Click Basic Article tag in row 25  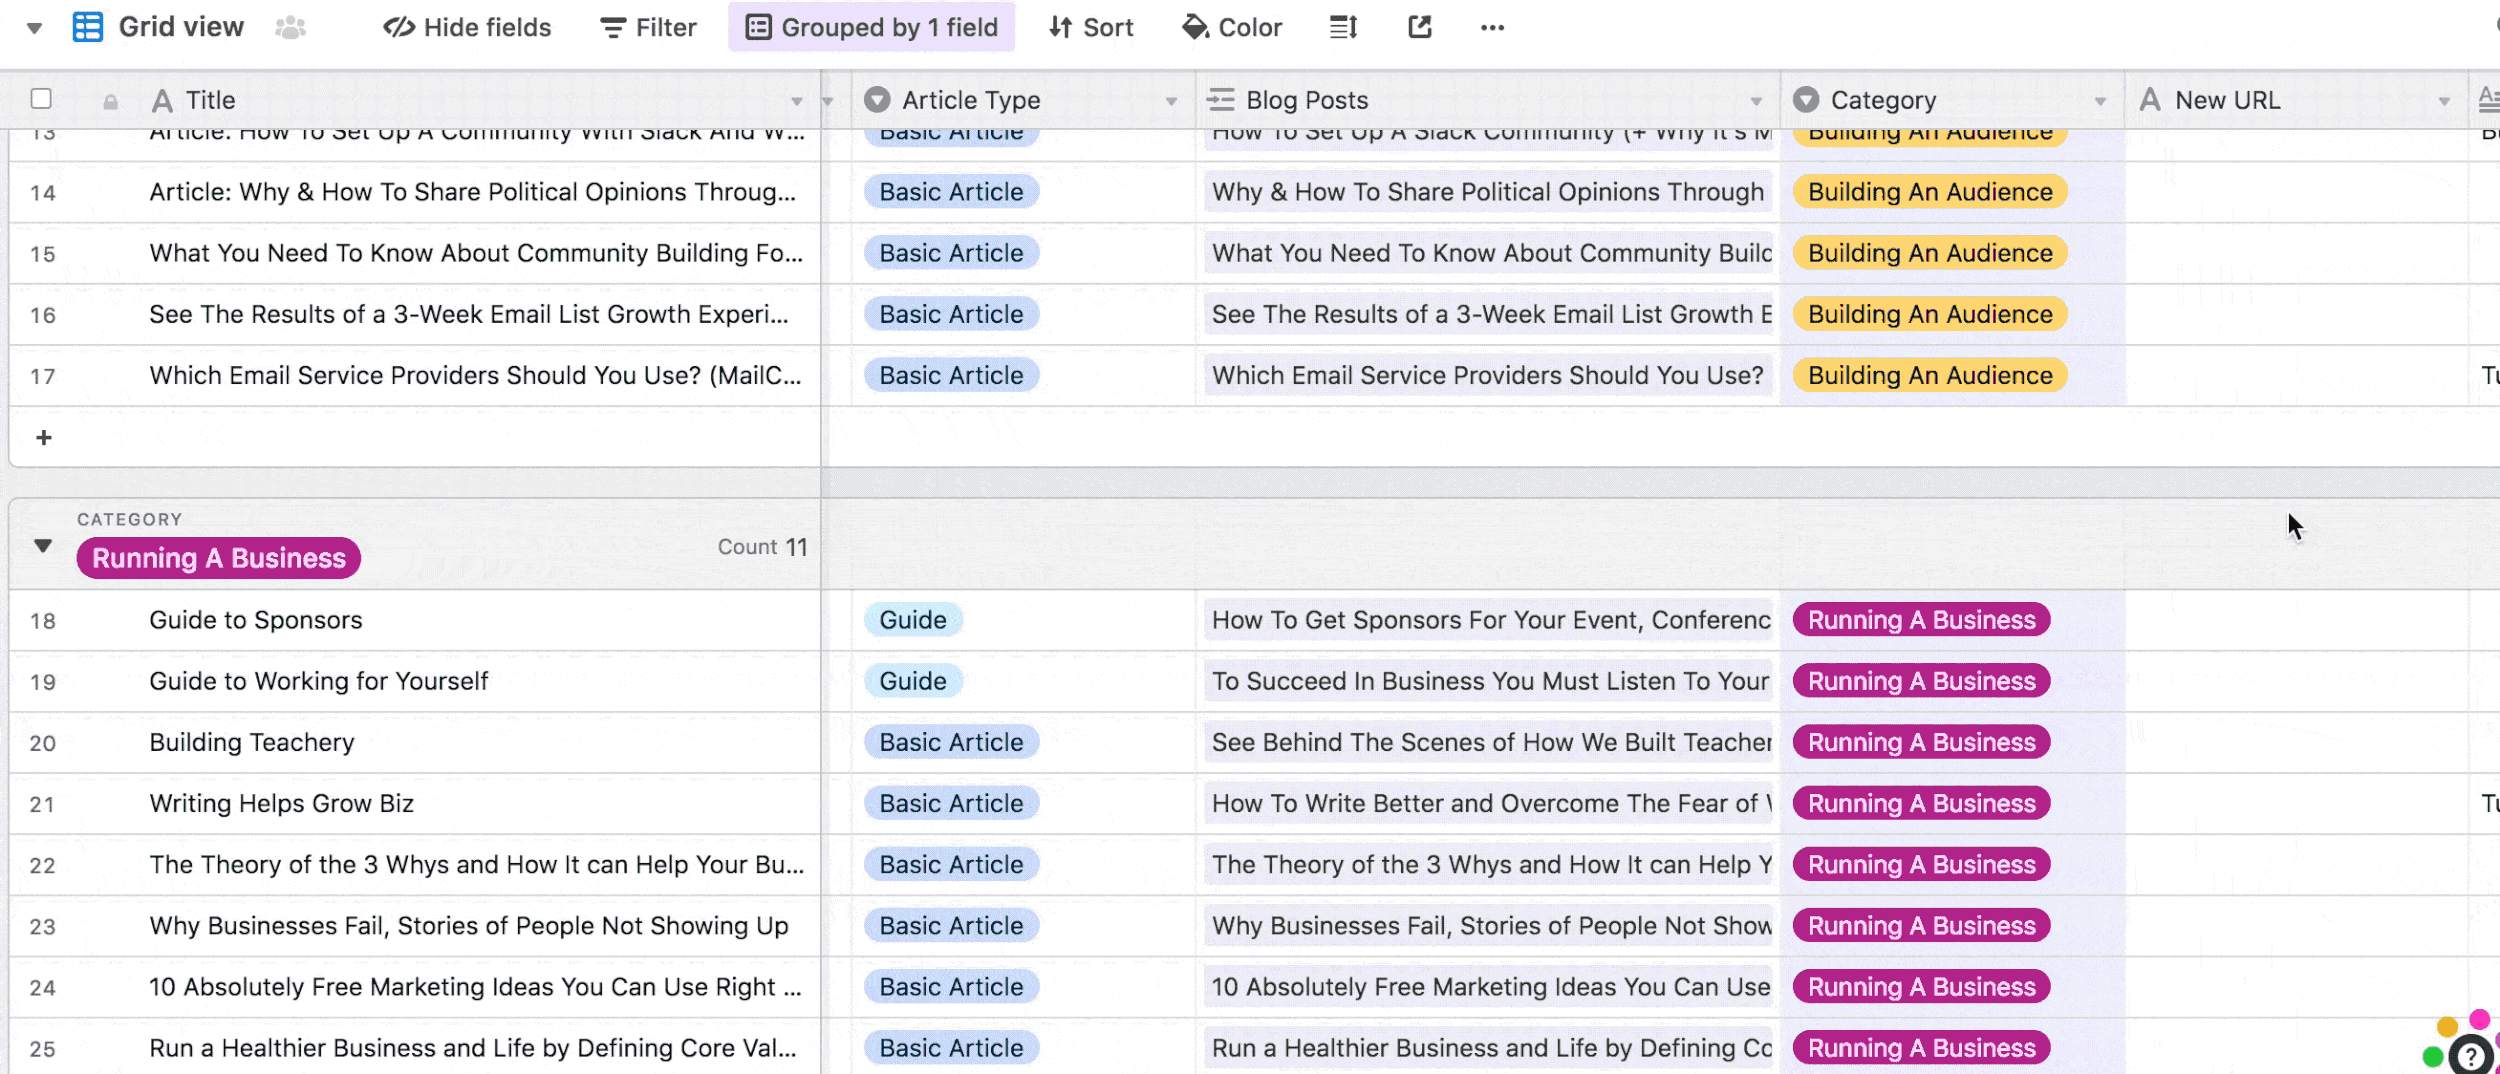click(x=952, y=1048)
